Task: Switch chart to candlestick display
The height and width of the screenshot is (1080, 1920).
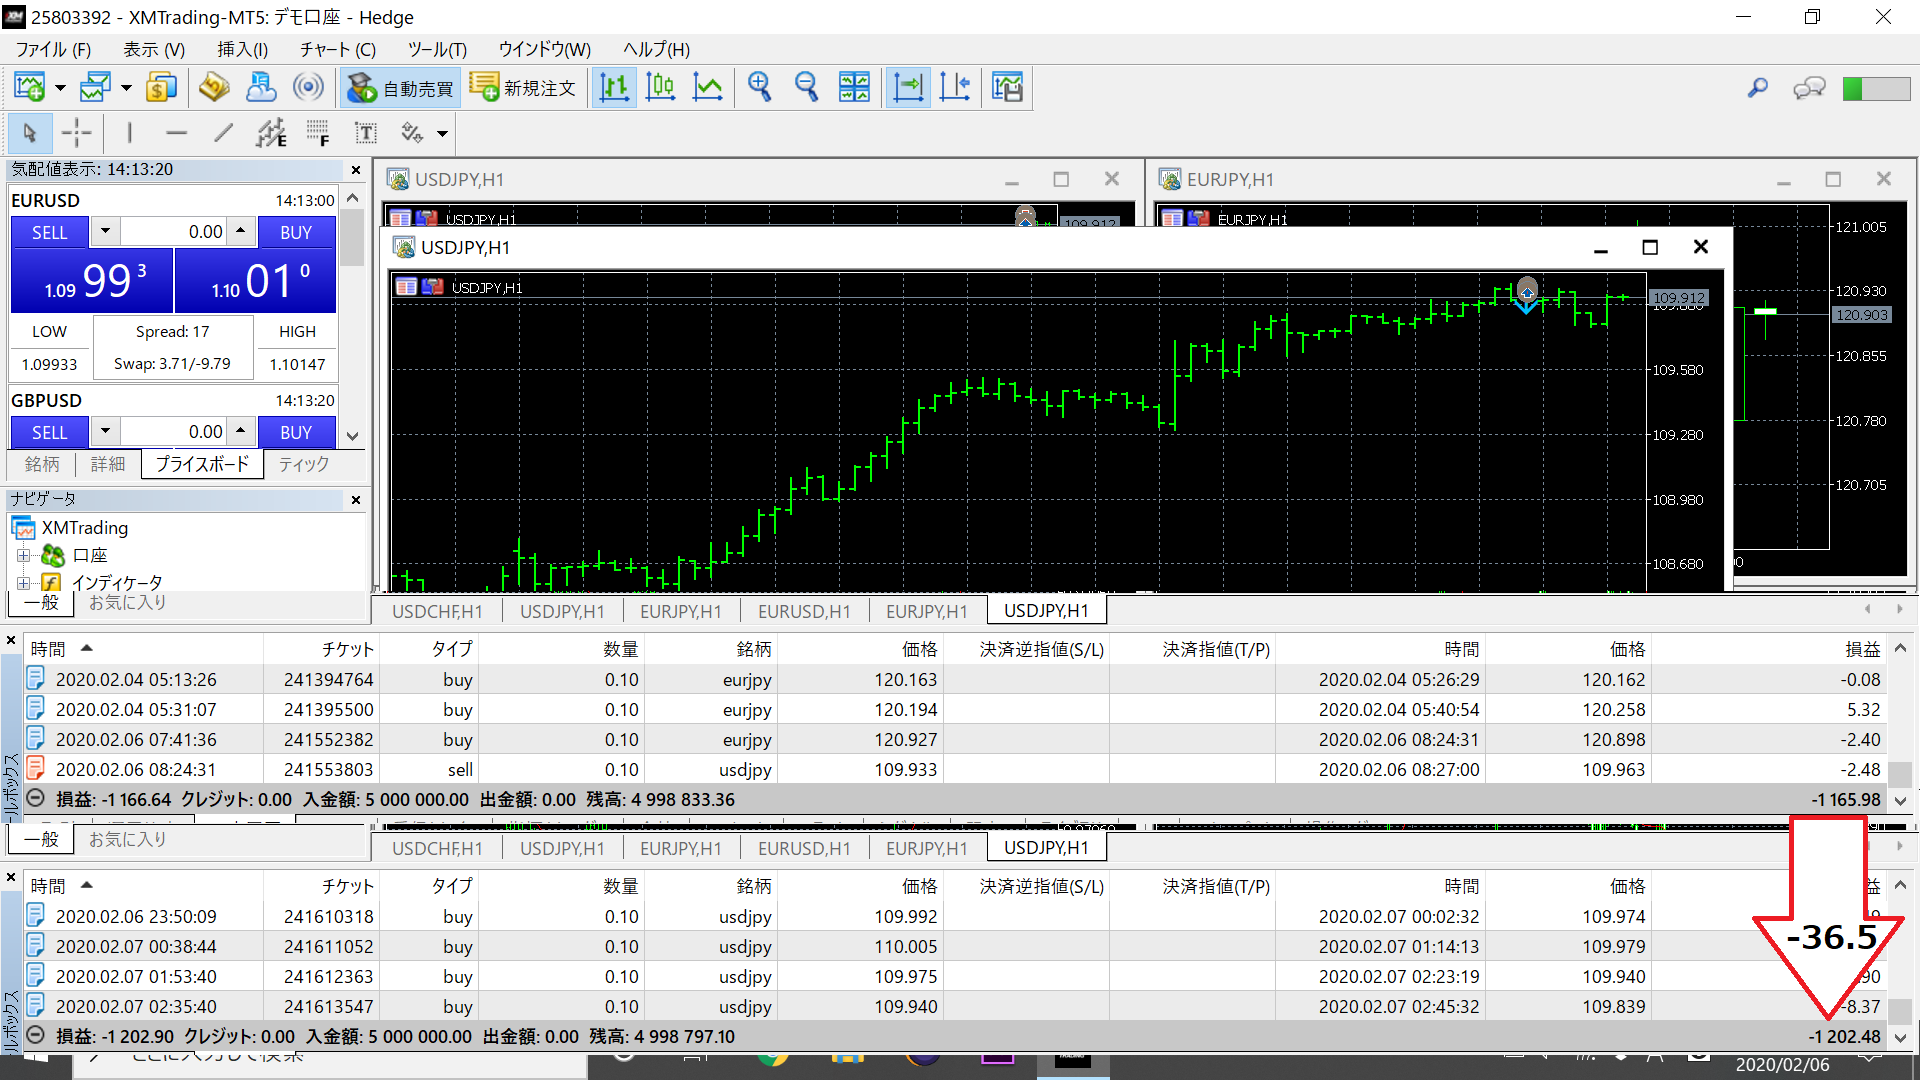Action: click(660, 88)
